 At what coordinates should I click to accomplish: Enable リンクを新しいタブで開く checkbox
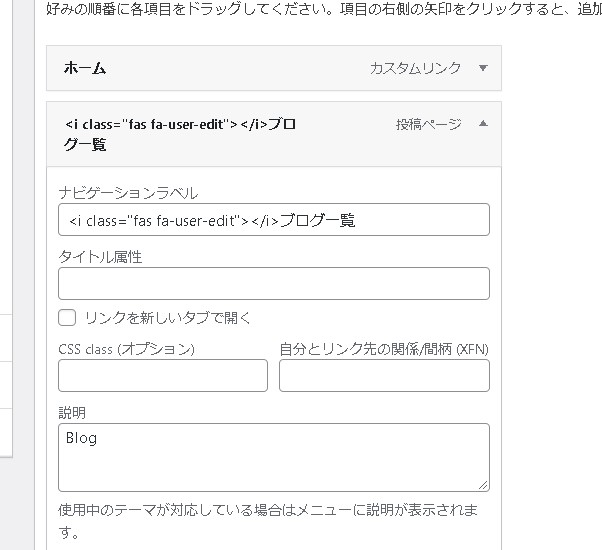pos(68,318)
